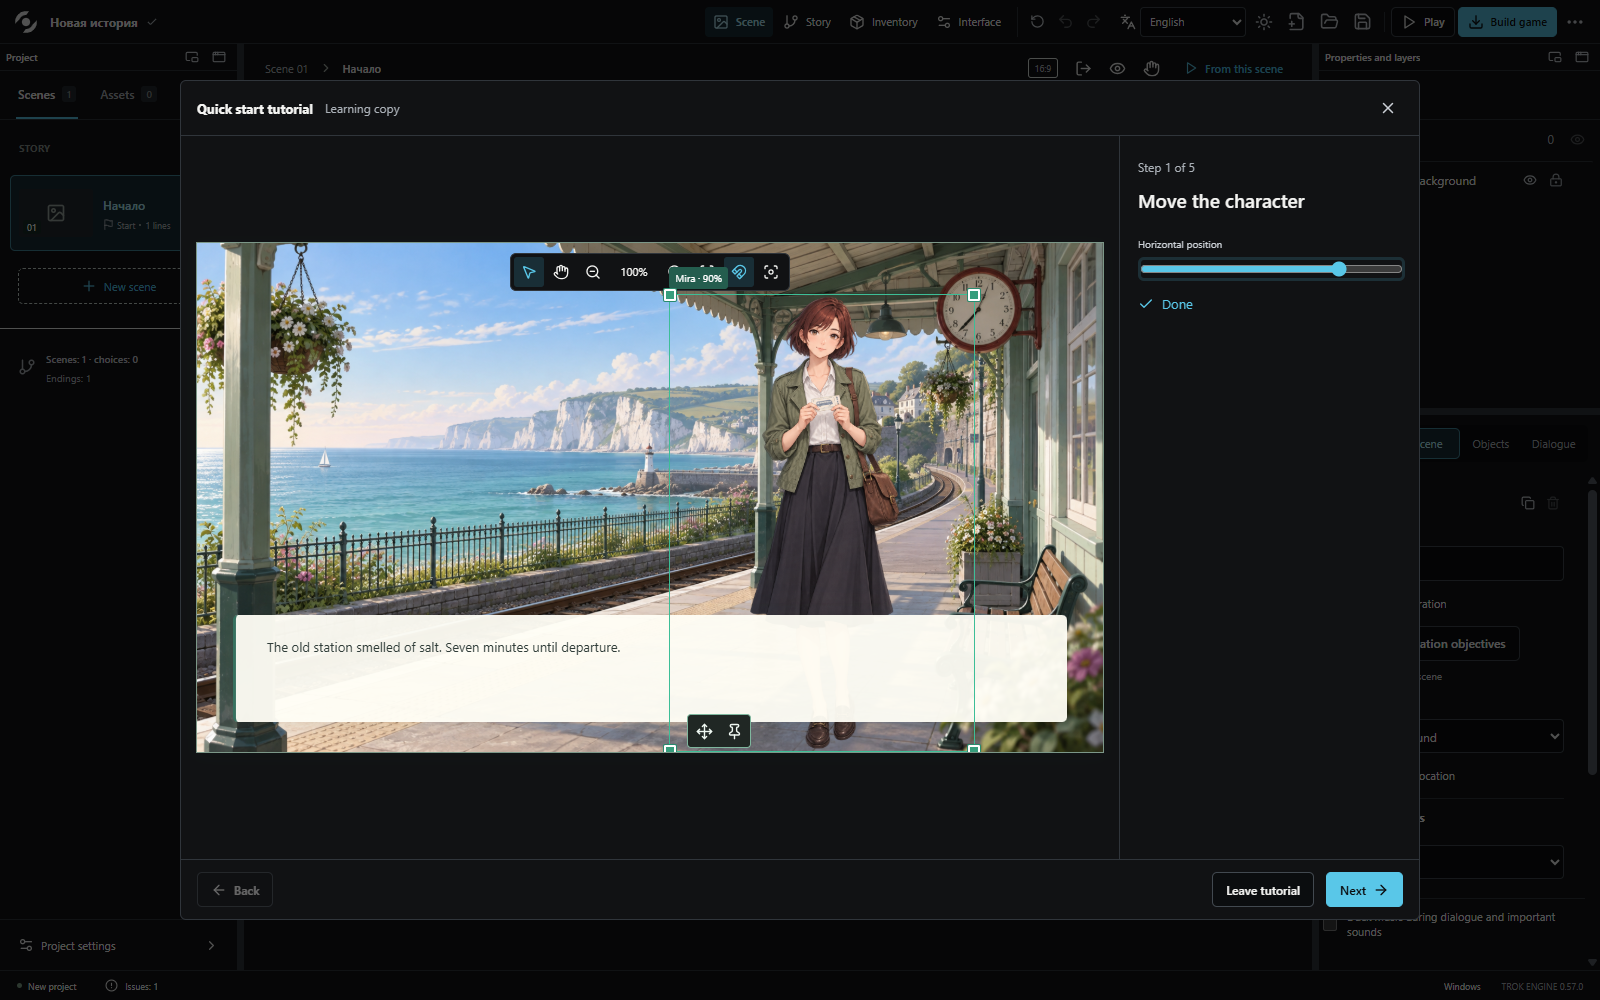Add a scene with New scene button
1600x1000 pixels.
tap(119, 287)
